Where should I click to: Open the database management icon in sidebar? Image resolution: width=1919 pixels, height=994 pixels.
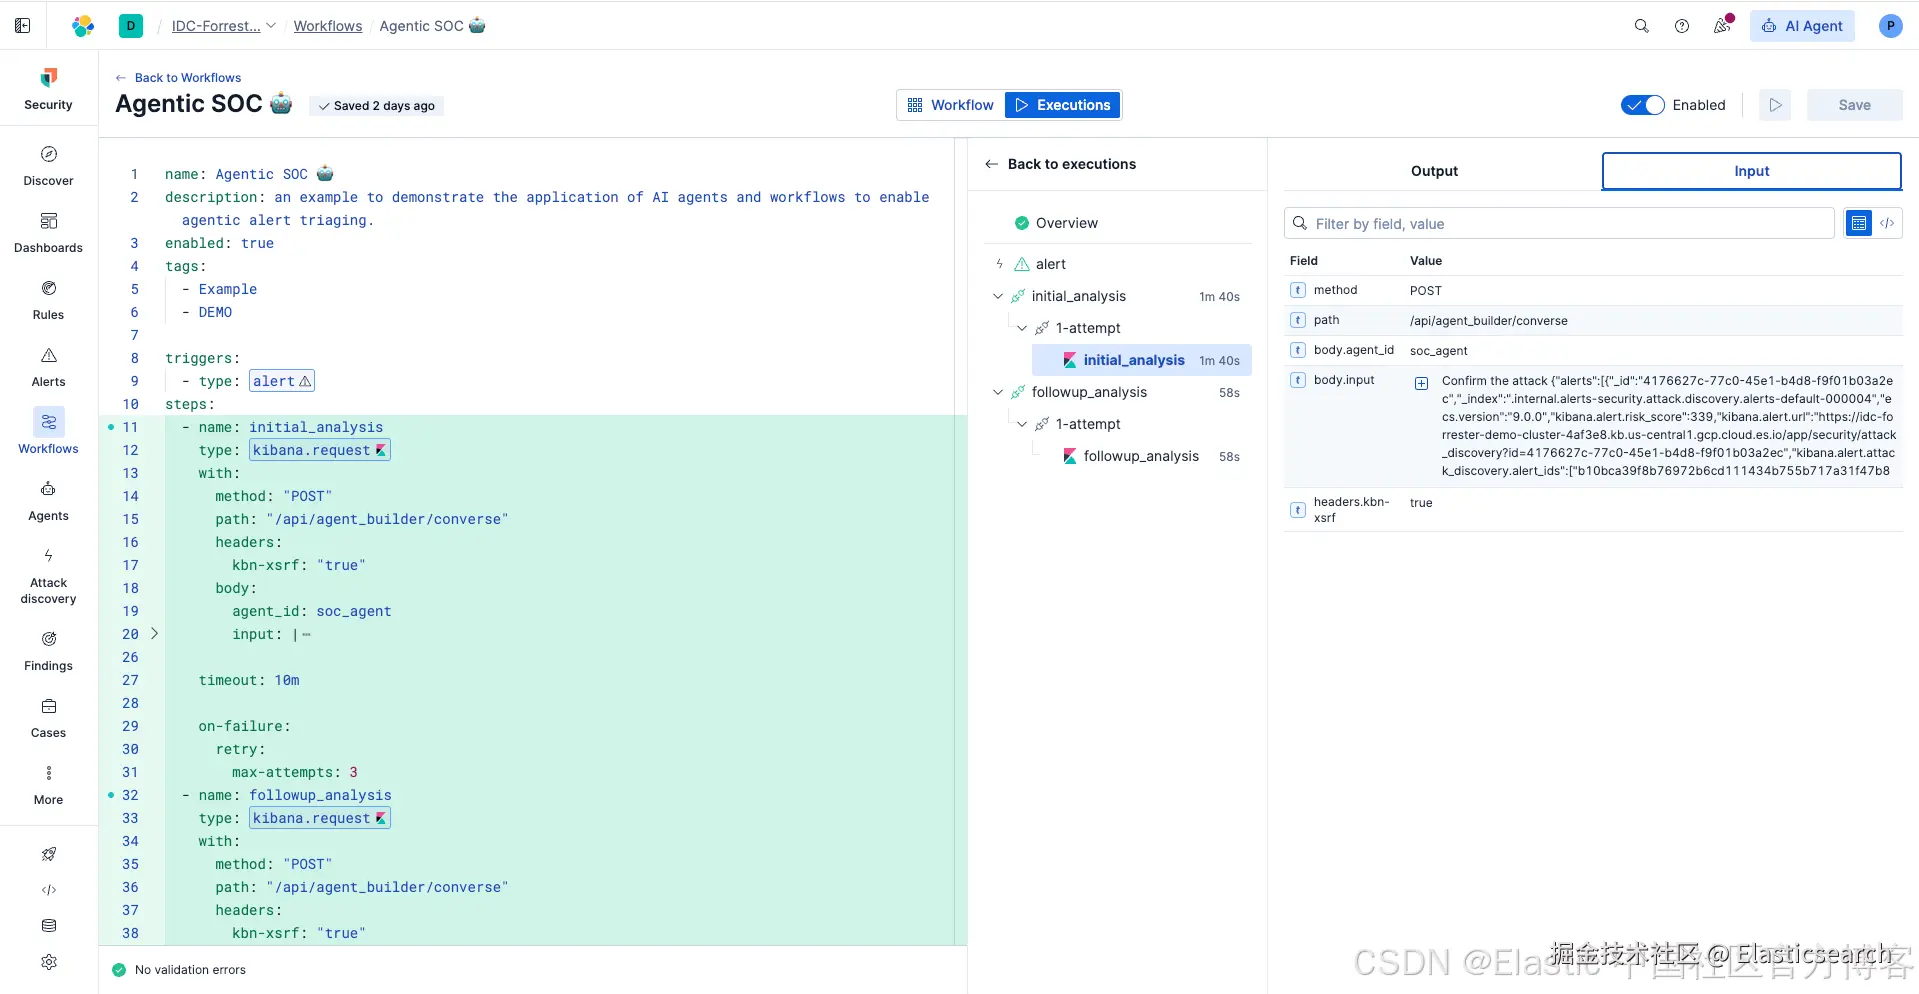[x=48, y=926]
